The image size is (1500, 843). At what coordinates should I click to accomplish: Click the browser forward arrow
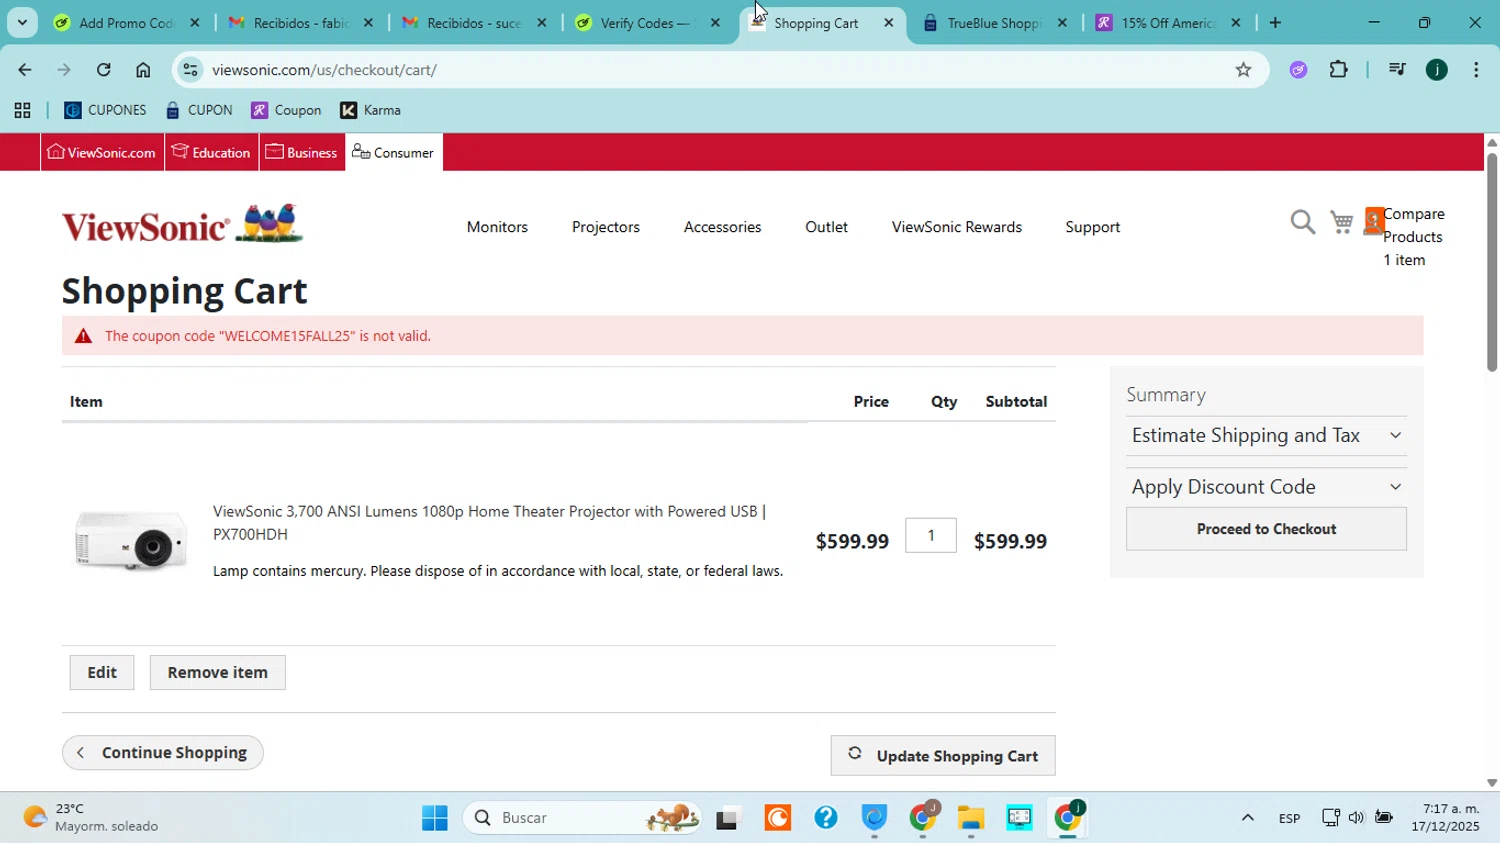[64, 70]
